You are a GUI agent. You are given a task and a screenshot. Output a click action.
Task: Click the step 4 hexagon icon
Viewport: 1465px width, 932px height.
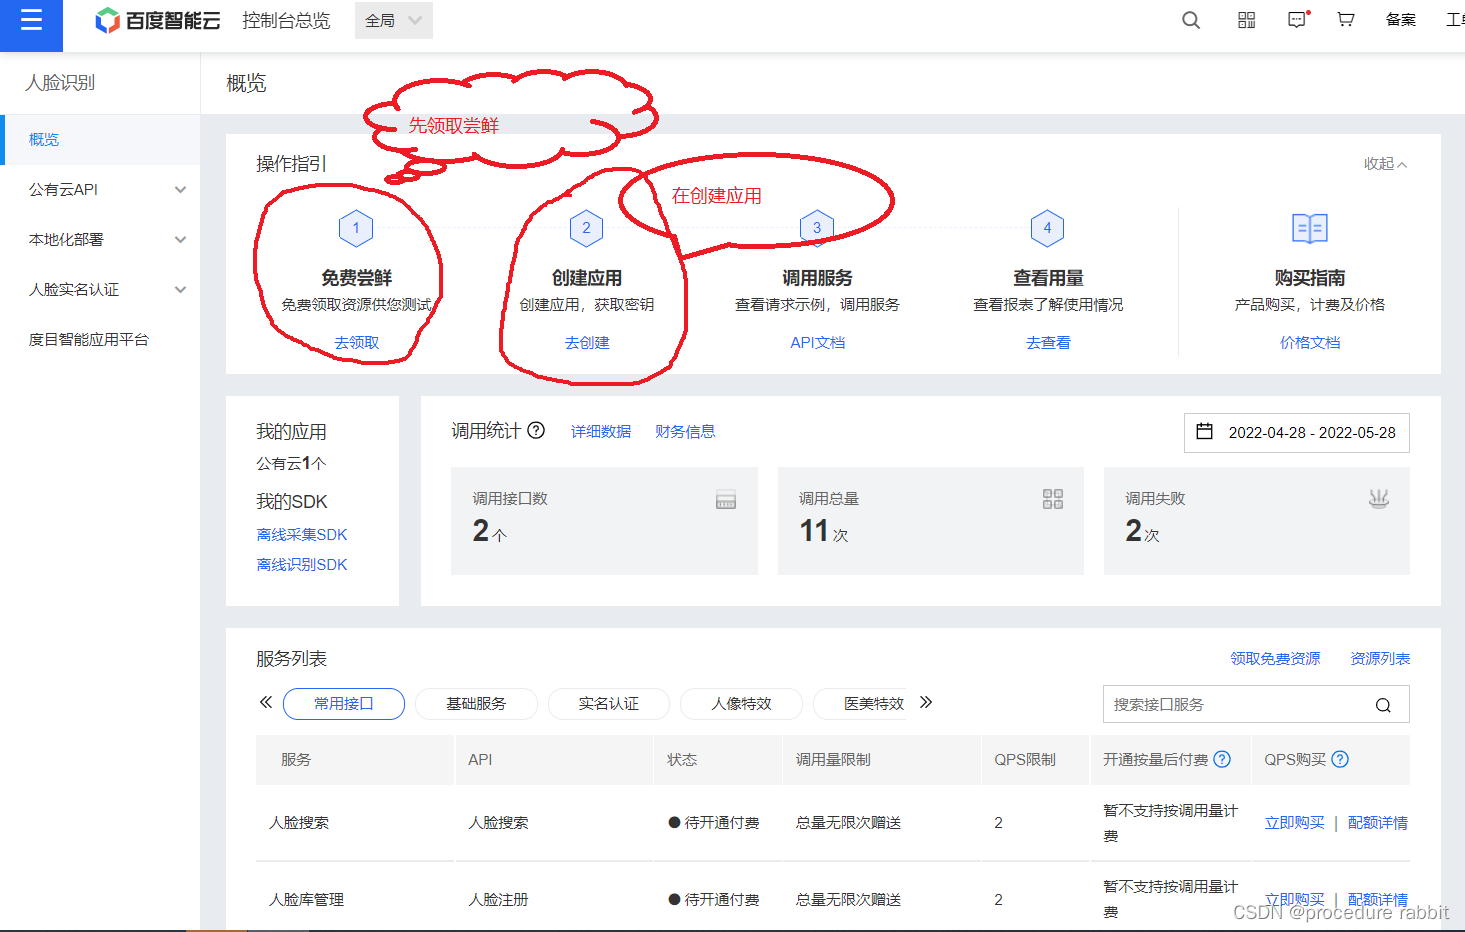1047,228
